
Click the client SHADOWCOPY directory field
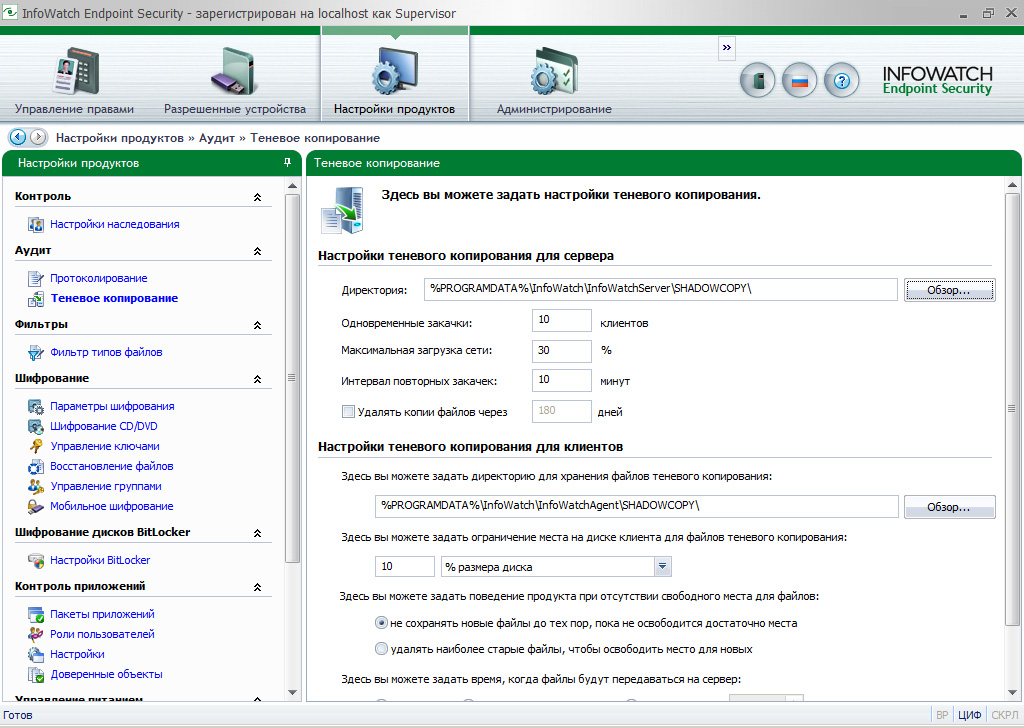637,506
